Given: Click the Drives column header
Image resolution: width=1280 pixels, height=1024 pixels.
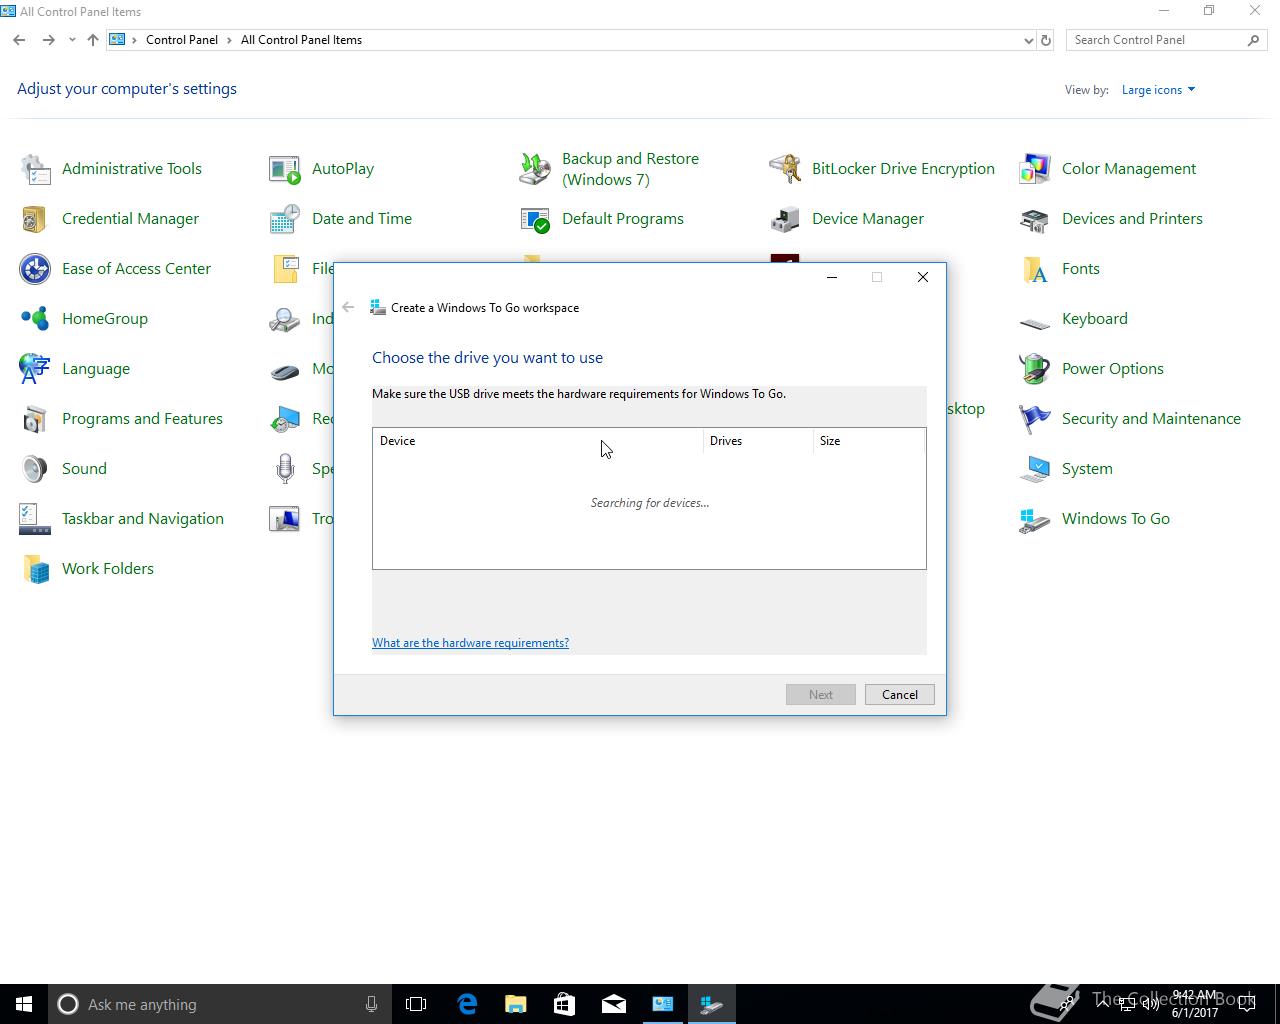Looking at the screenshot, I should [x=758, y=441].
